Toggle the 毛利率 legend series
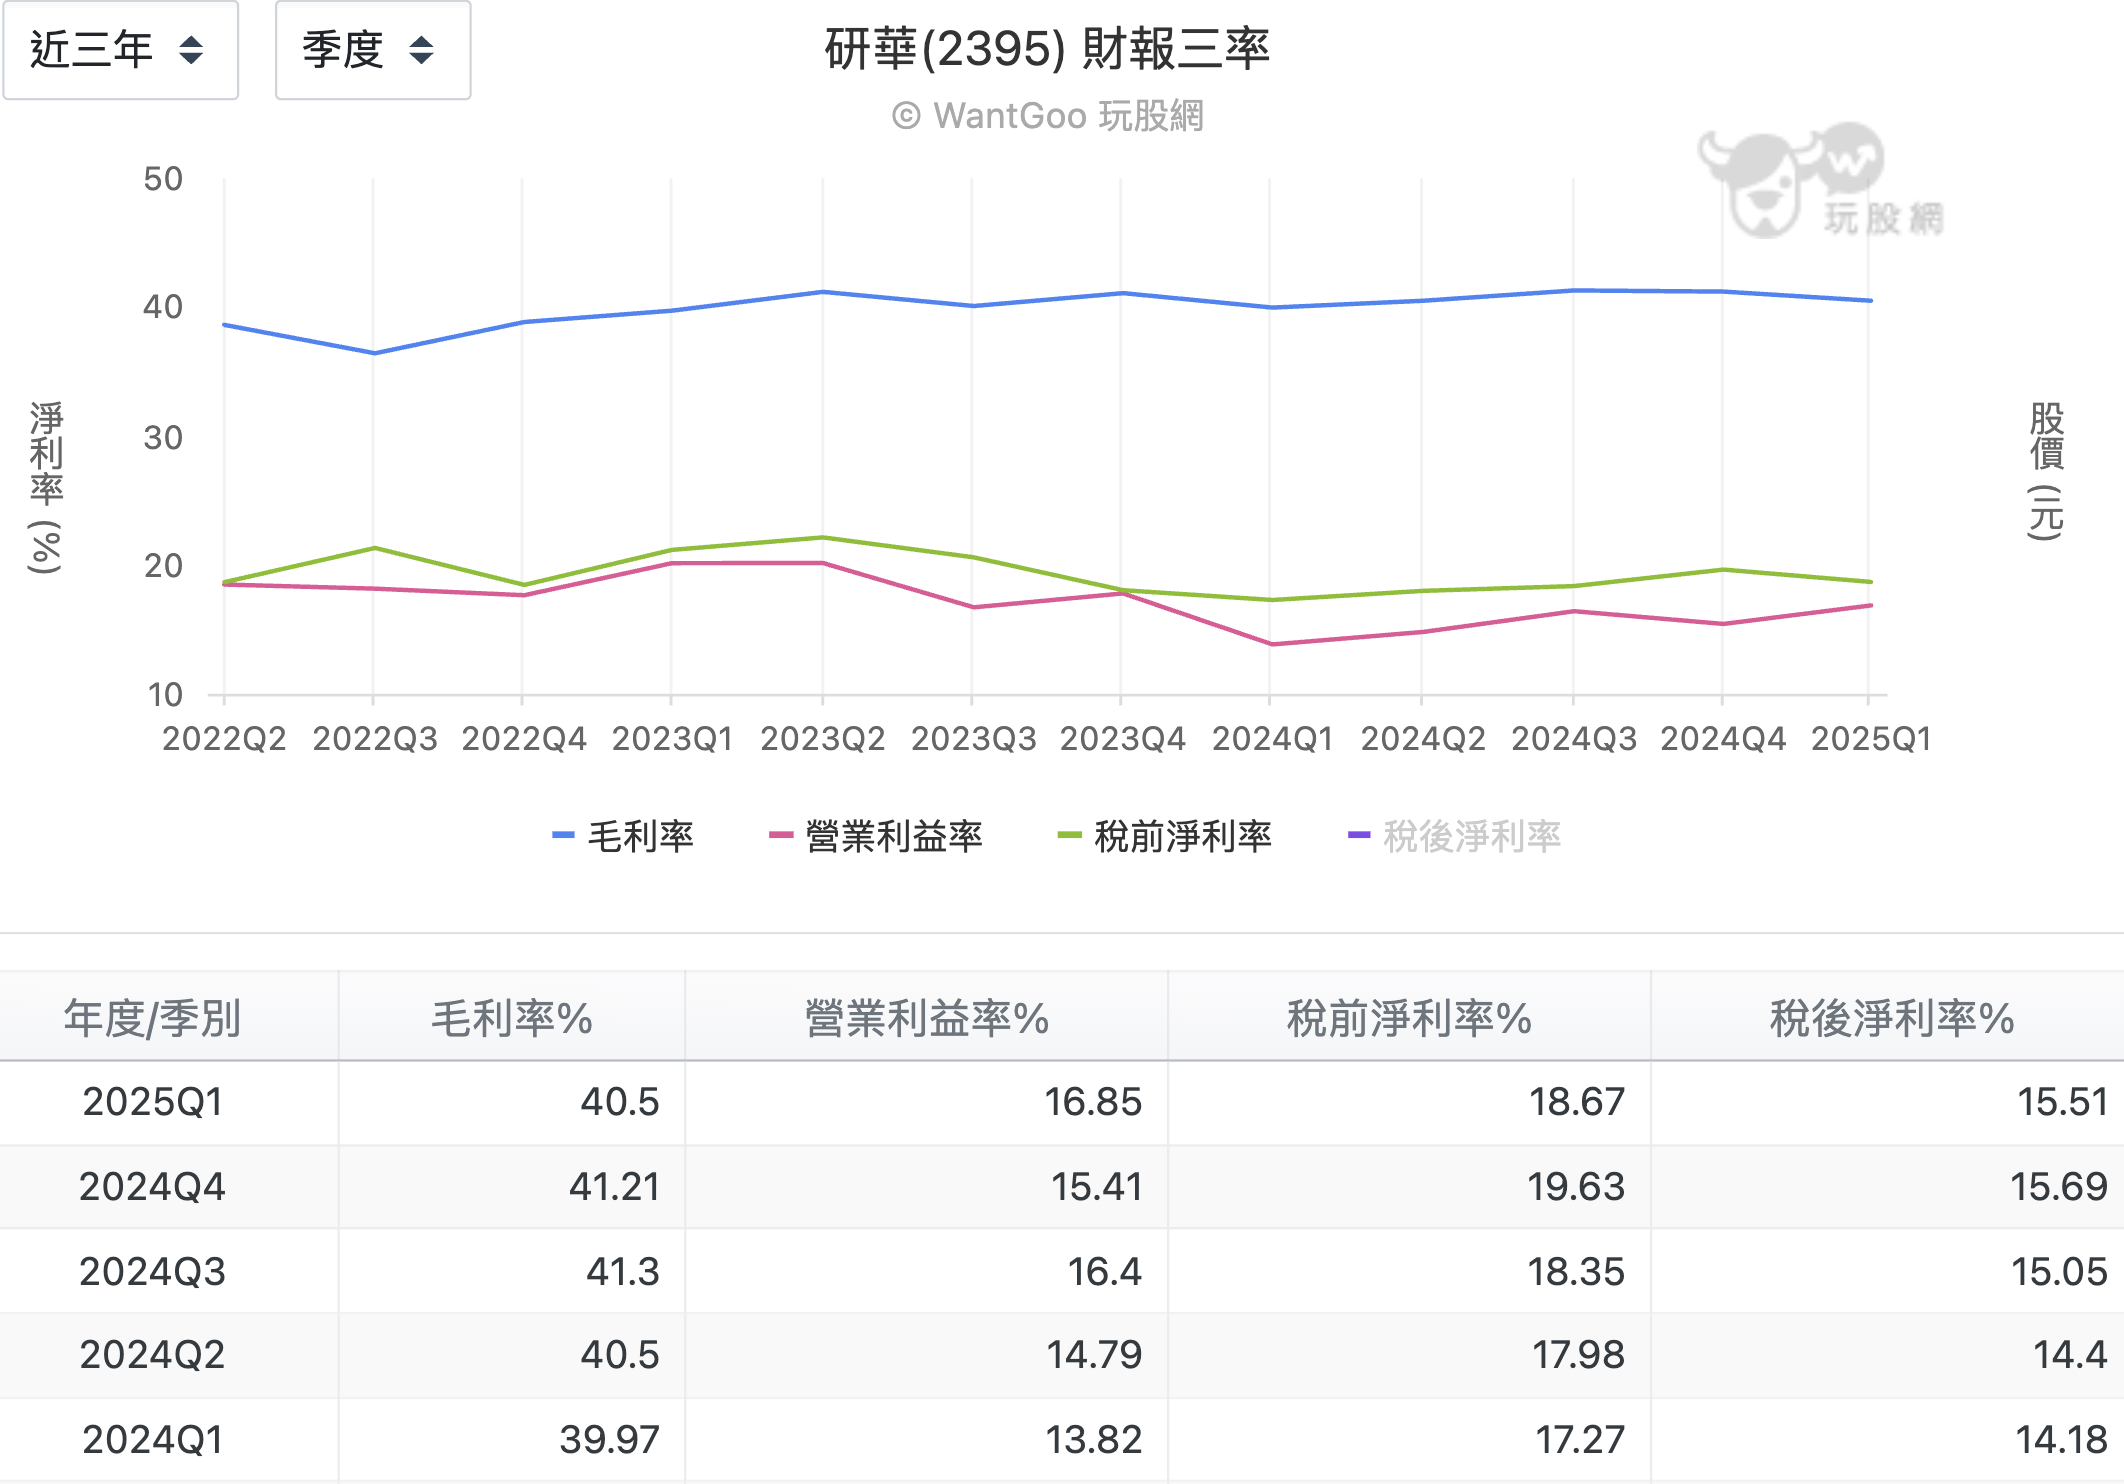This screenshot has width=2124, height=1484. pos(640,836)
